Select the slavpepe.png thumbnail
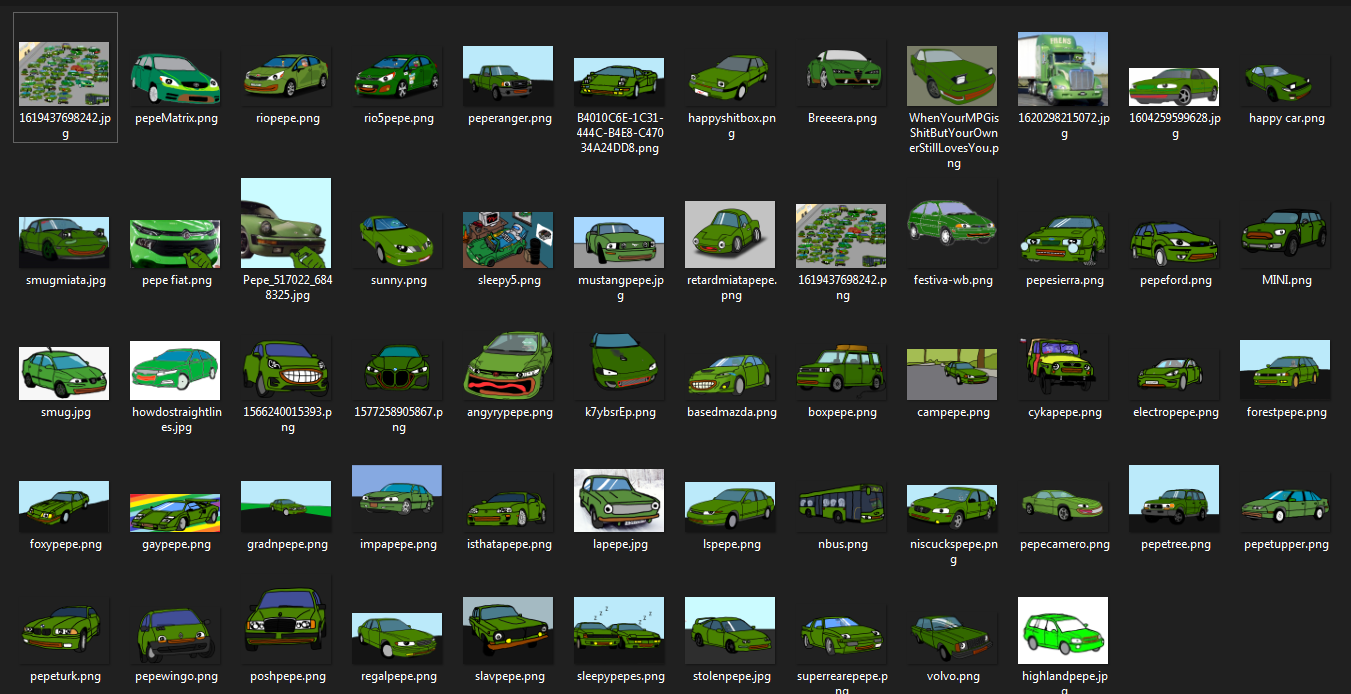The height and width of the screenshot is (694, 1351). [508, 630]
